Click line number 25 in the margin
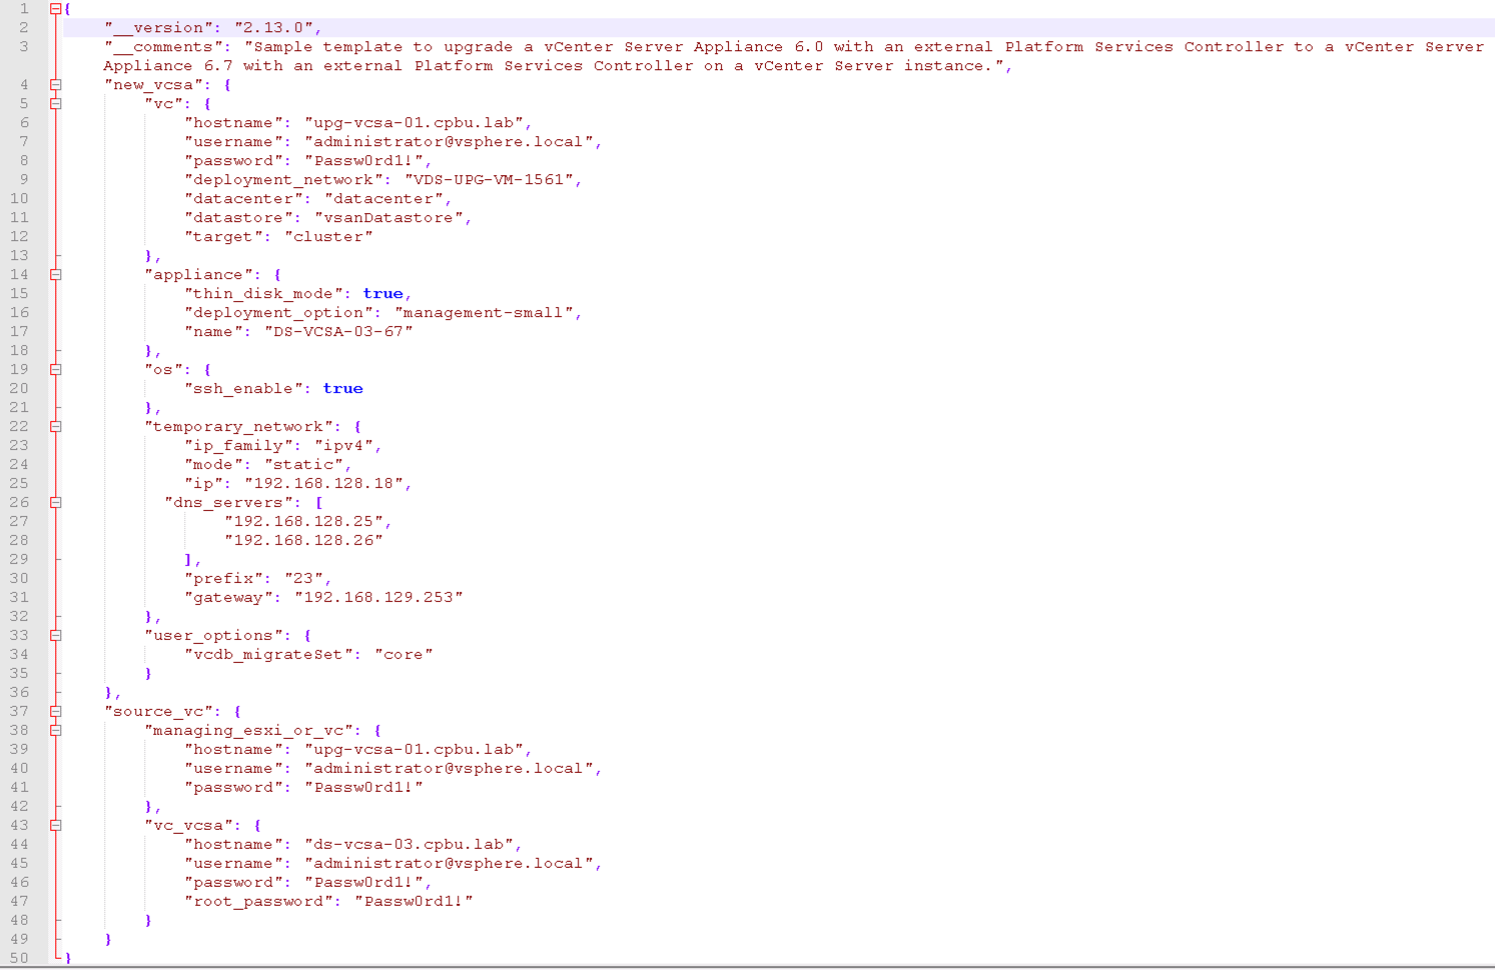The image size is (1495, 970). pos(19,484)
